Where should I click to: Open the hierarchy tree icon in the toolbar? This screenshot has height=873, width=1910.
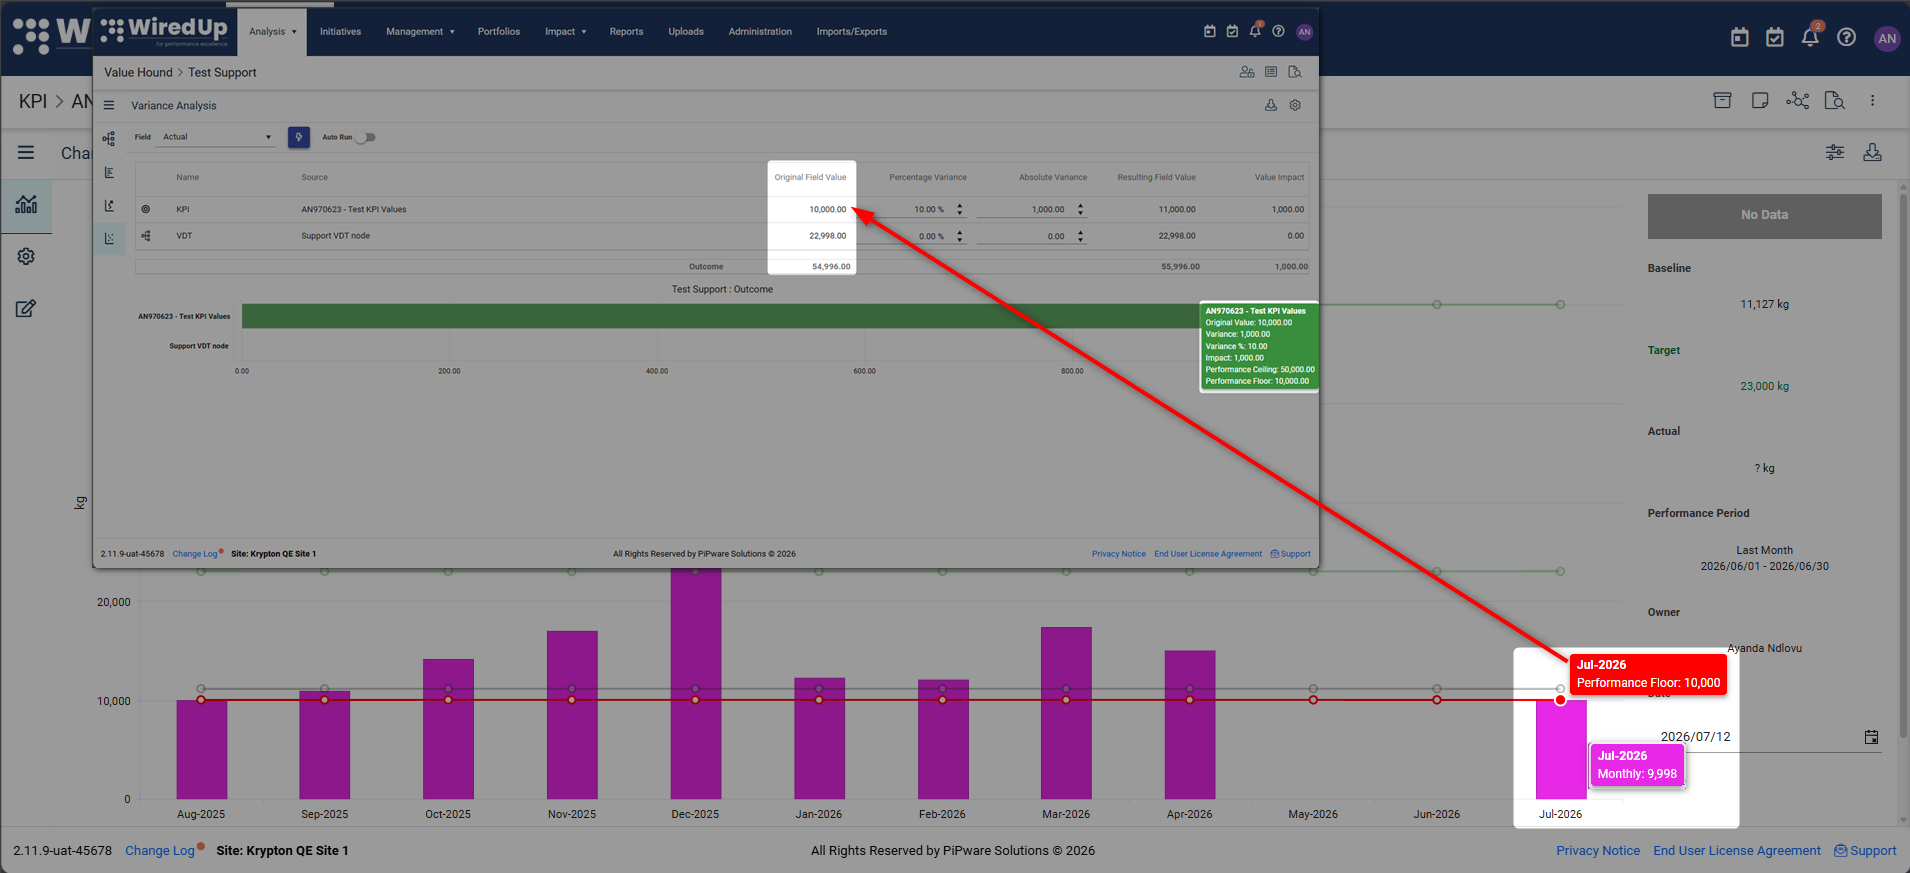pos(1797,100)
